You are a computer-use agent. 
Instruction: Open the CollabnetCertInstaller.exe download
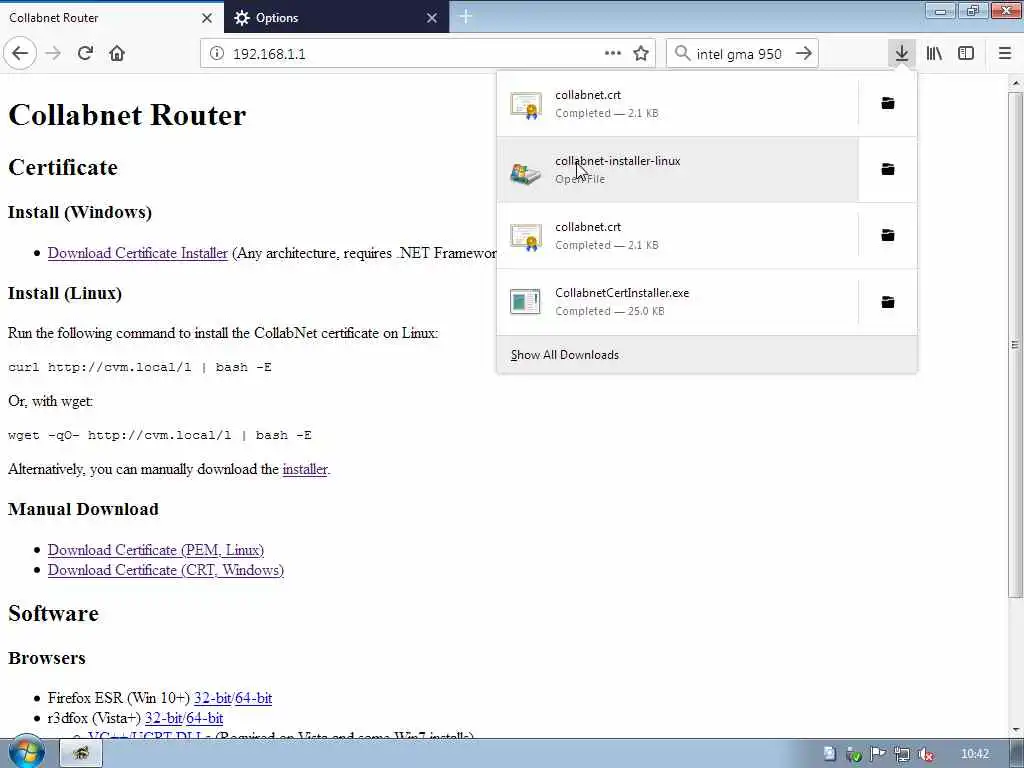coord(678,302)
